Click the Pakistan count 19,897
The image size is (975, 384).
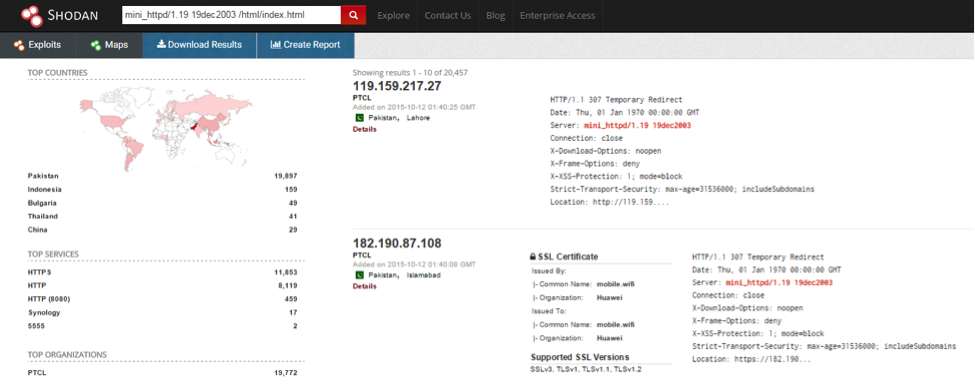click(285, 176)
